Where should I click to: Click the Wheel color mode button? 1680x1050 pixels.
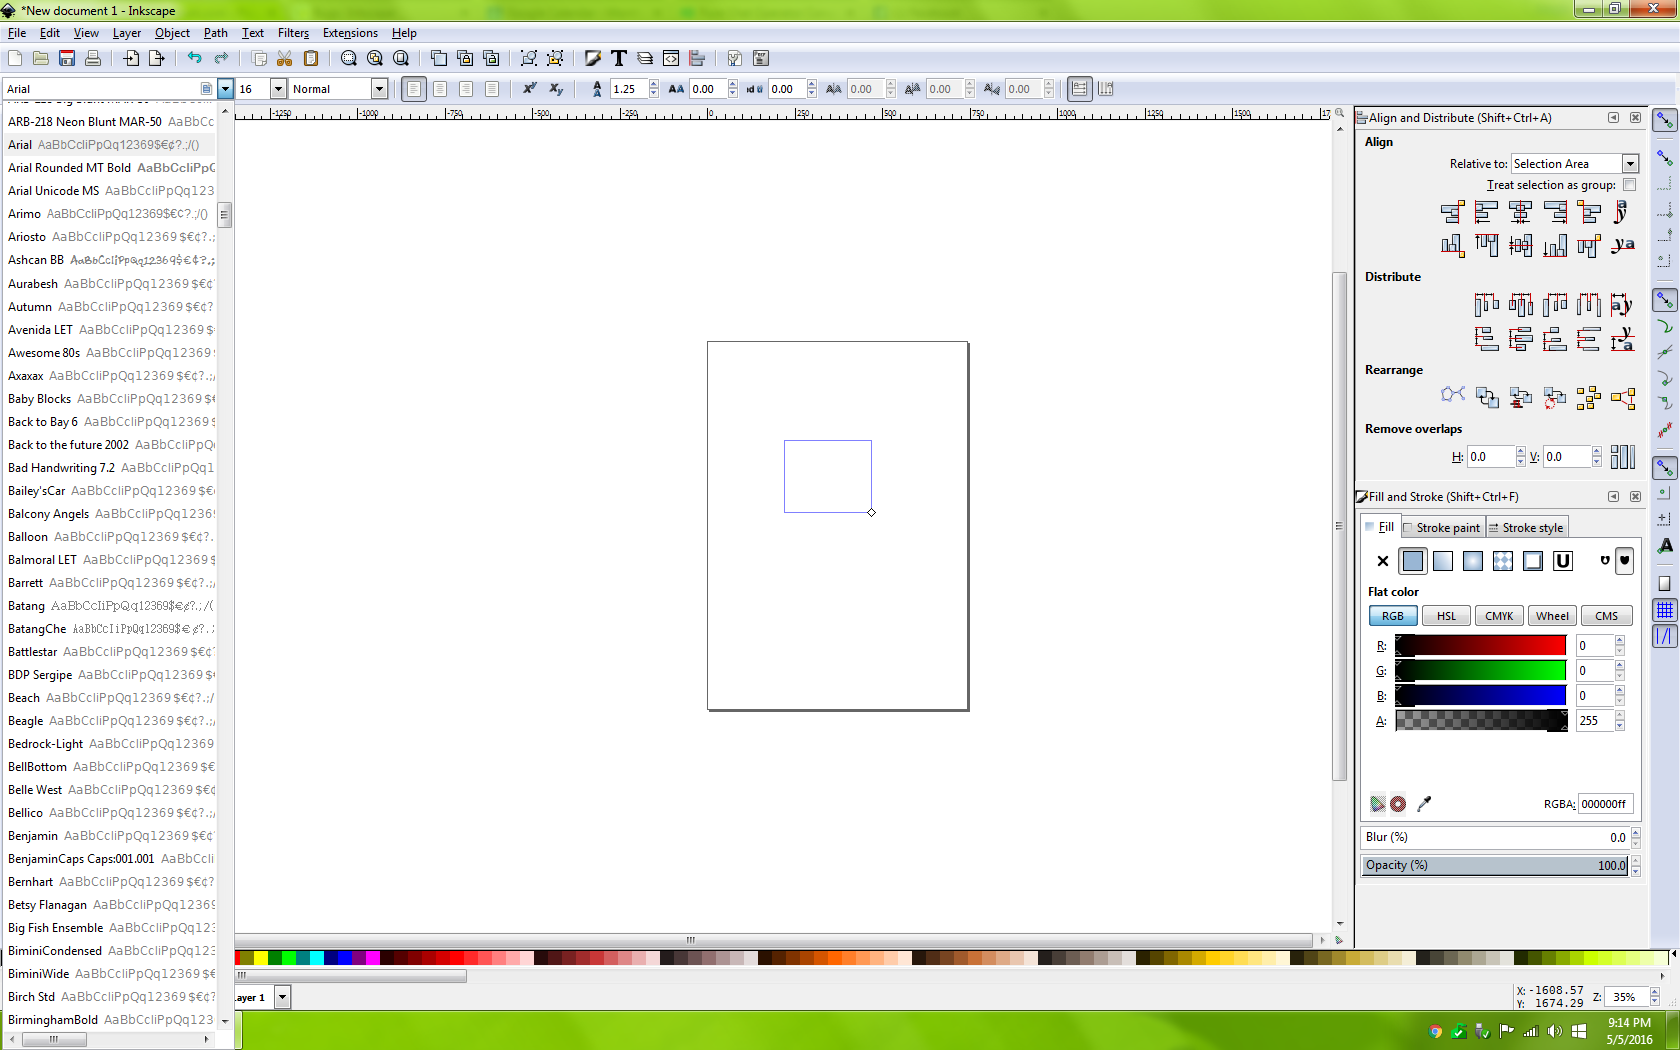[1552, 615]
